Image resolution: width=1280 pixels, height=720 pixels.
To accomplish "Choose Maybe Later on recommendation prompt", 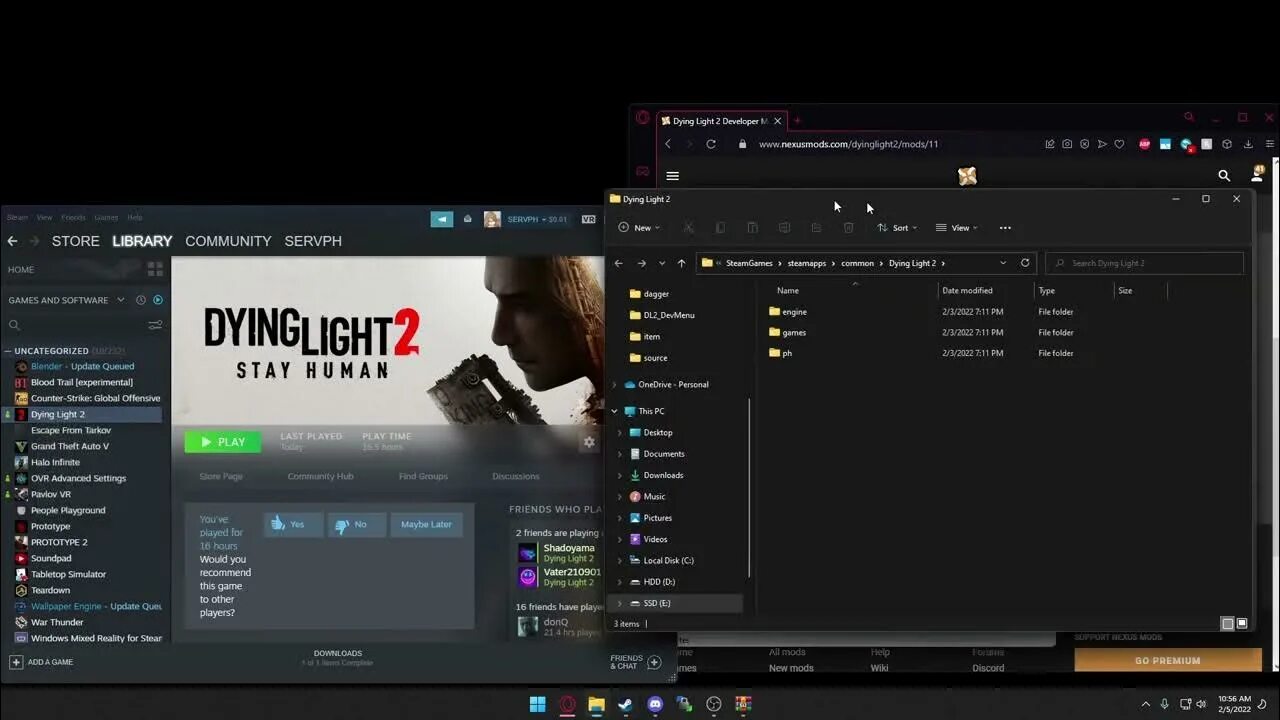I will point(426,524).
